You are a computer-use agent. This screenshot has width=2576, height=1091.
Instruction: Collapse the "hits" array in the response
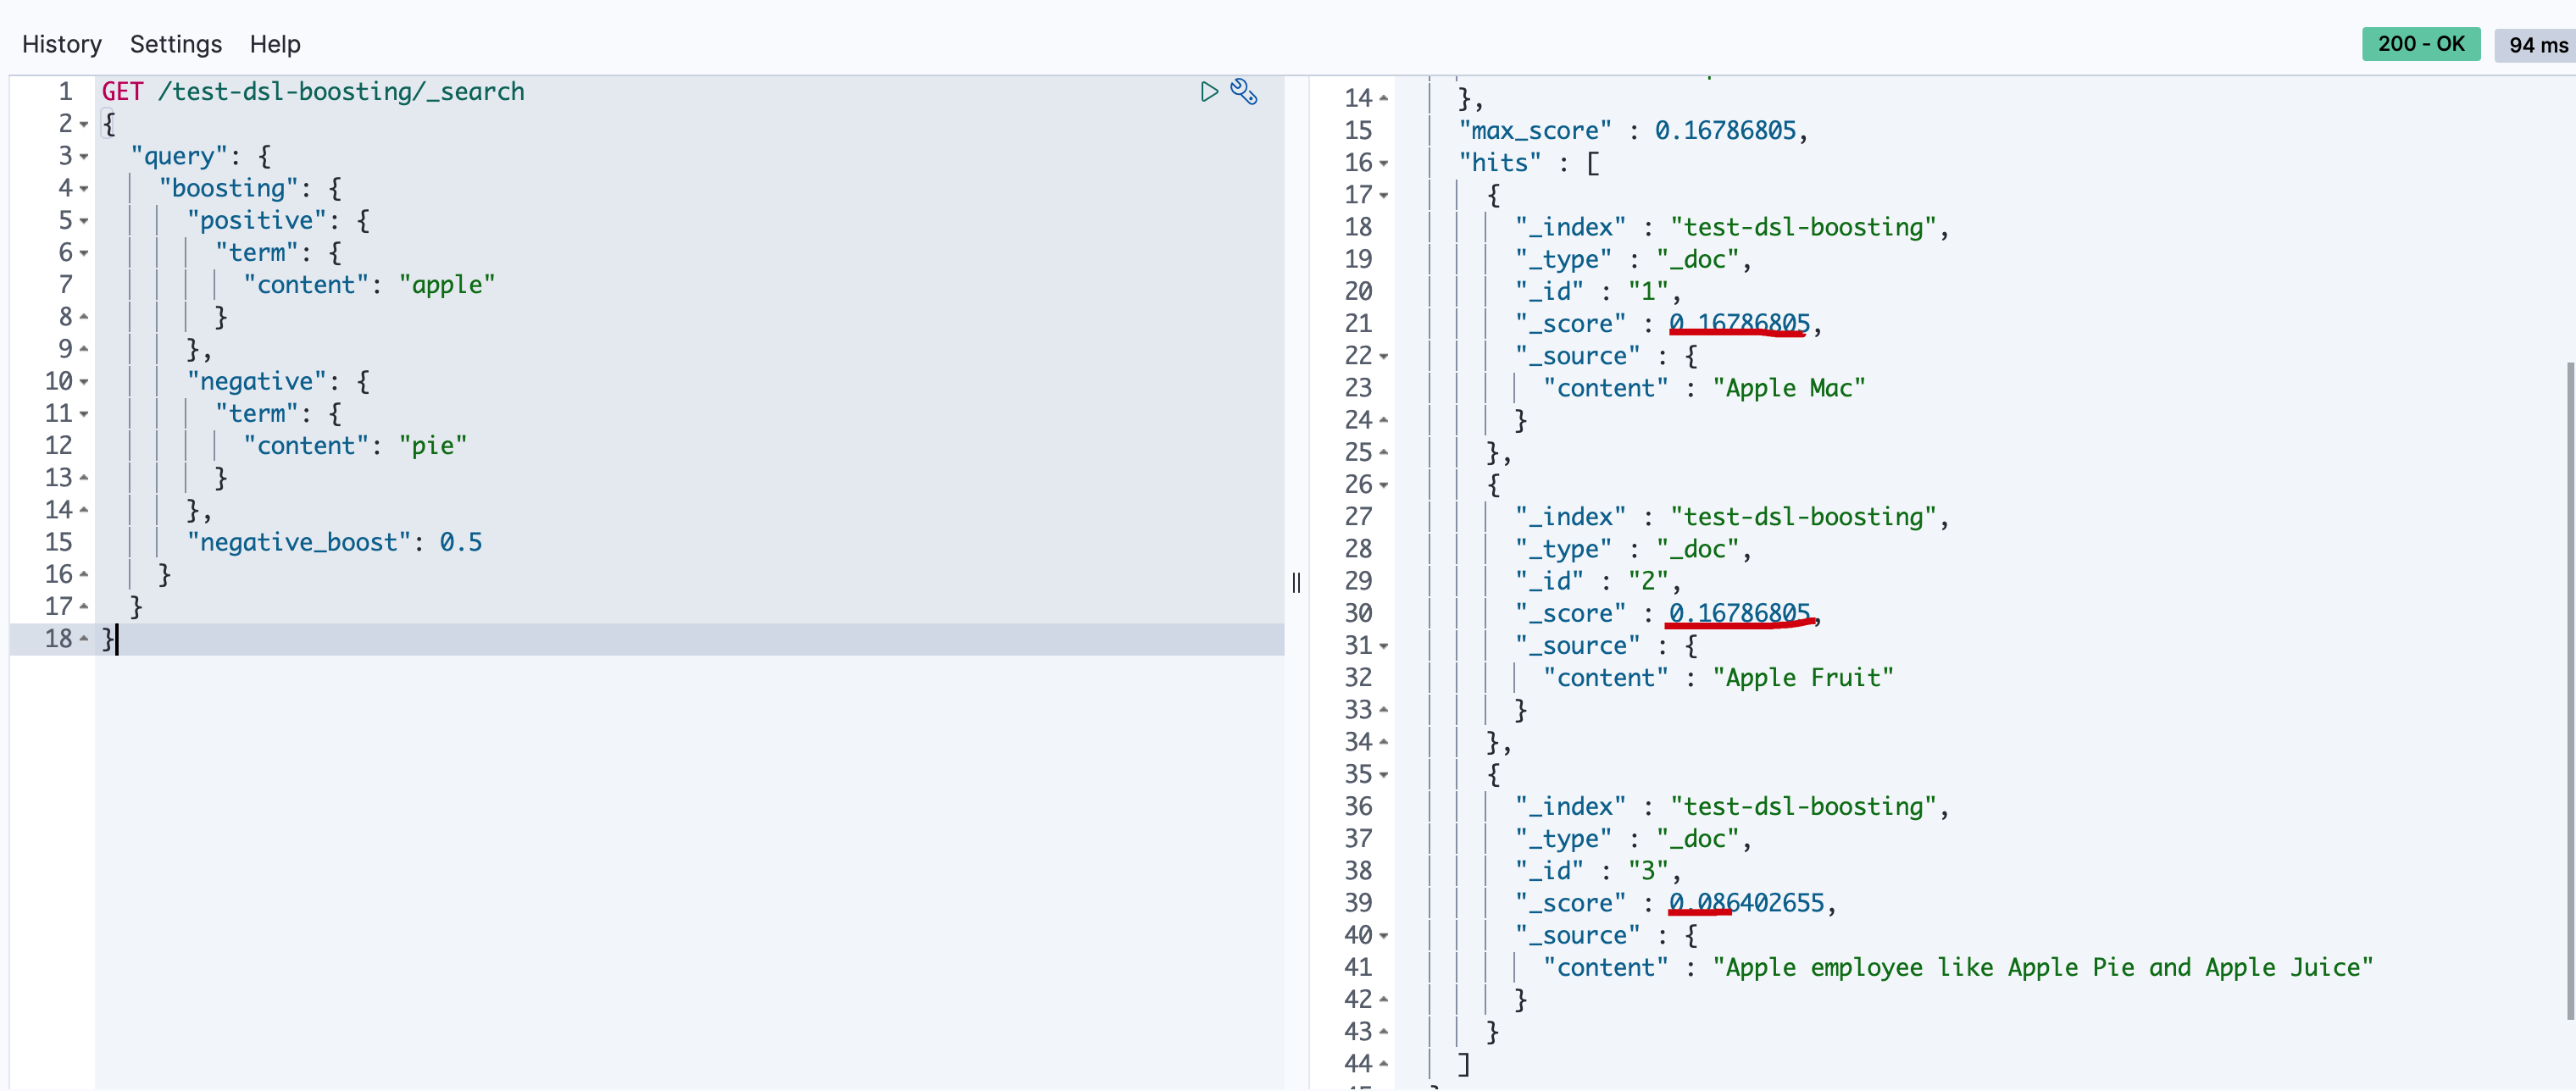pos(1384,163)
